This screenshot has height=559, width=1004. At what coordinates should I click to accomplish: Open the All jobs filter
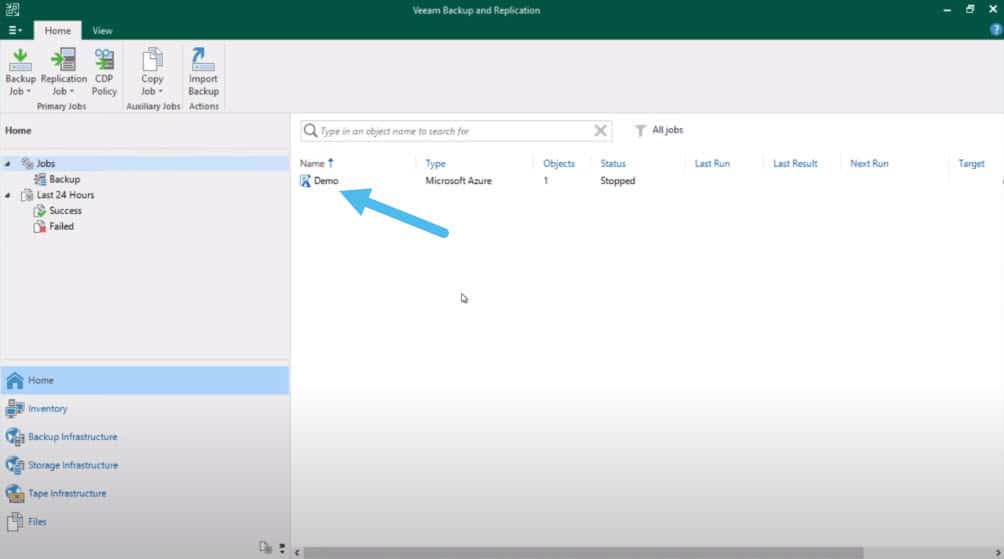tap(659, 130)
